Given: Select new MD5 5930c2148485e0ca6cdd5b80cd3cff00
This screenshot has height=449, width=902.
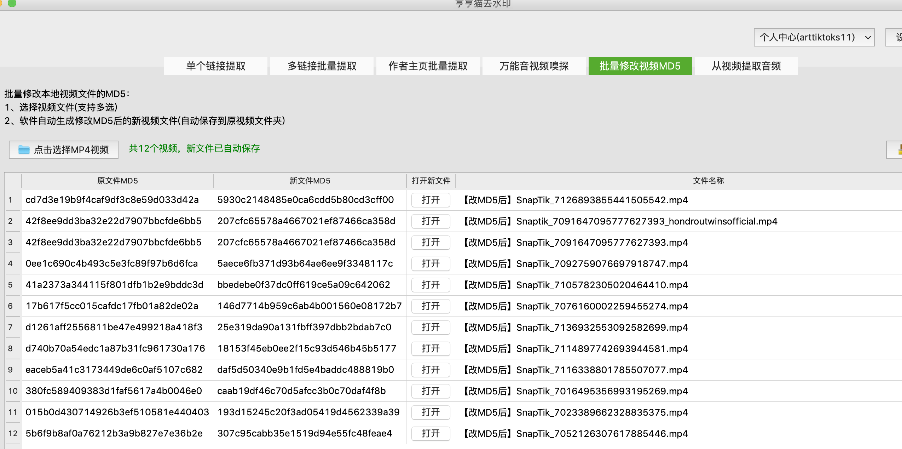Looking at the screenshot, I should (x=305, y=200).
